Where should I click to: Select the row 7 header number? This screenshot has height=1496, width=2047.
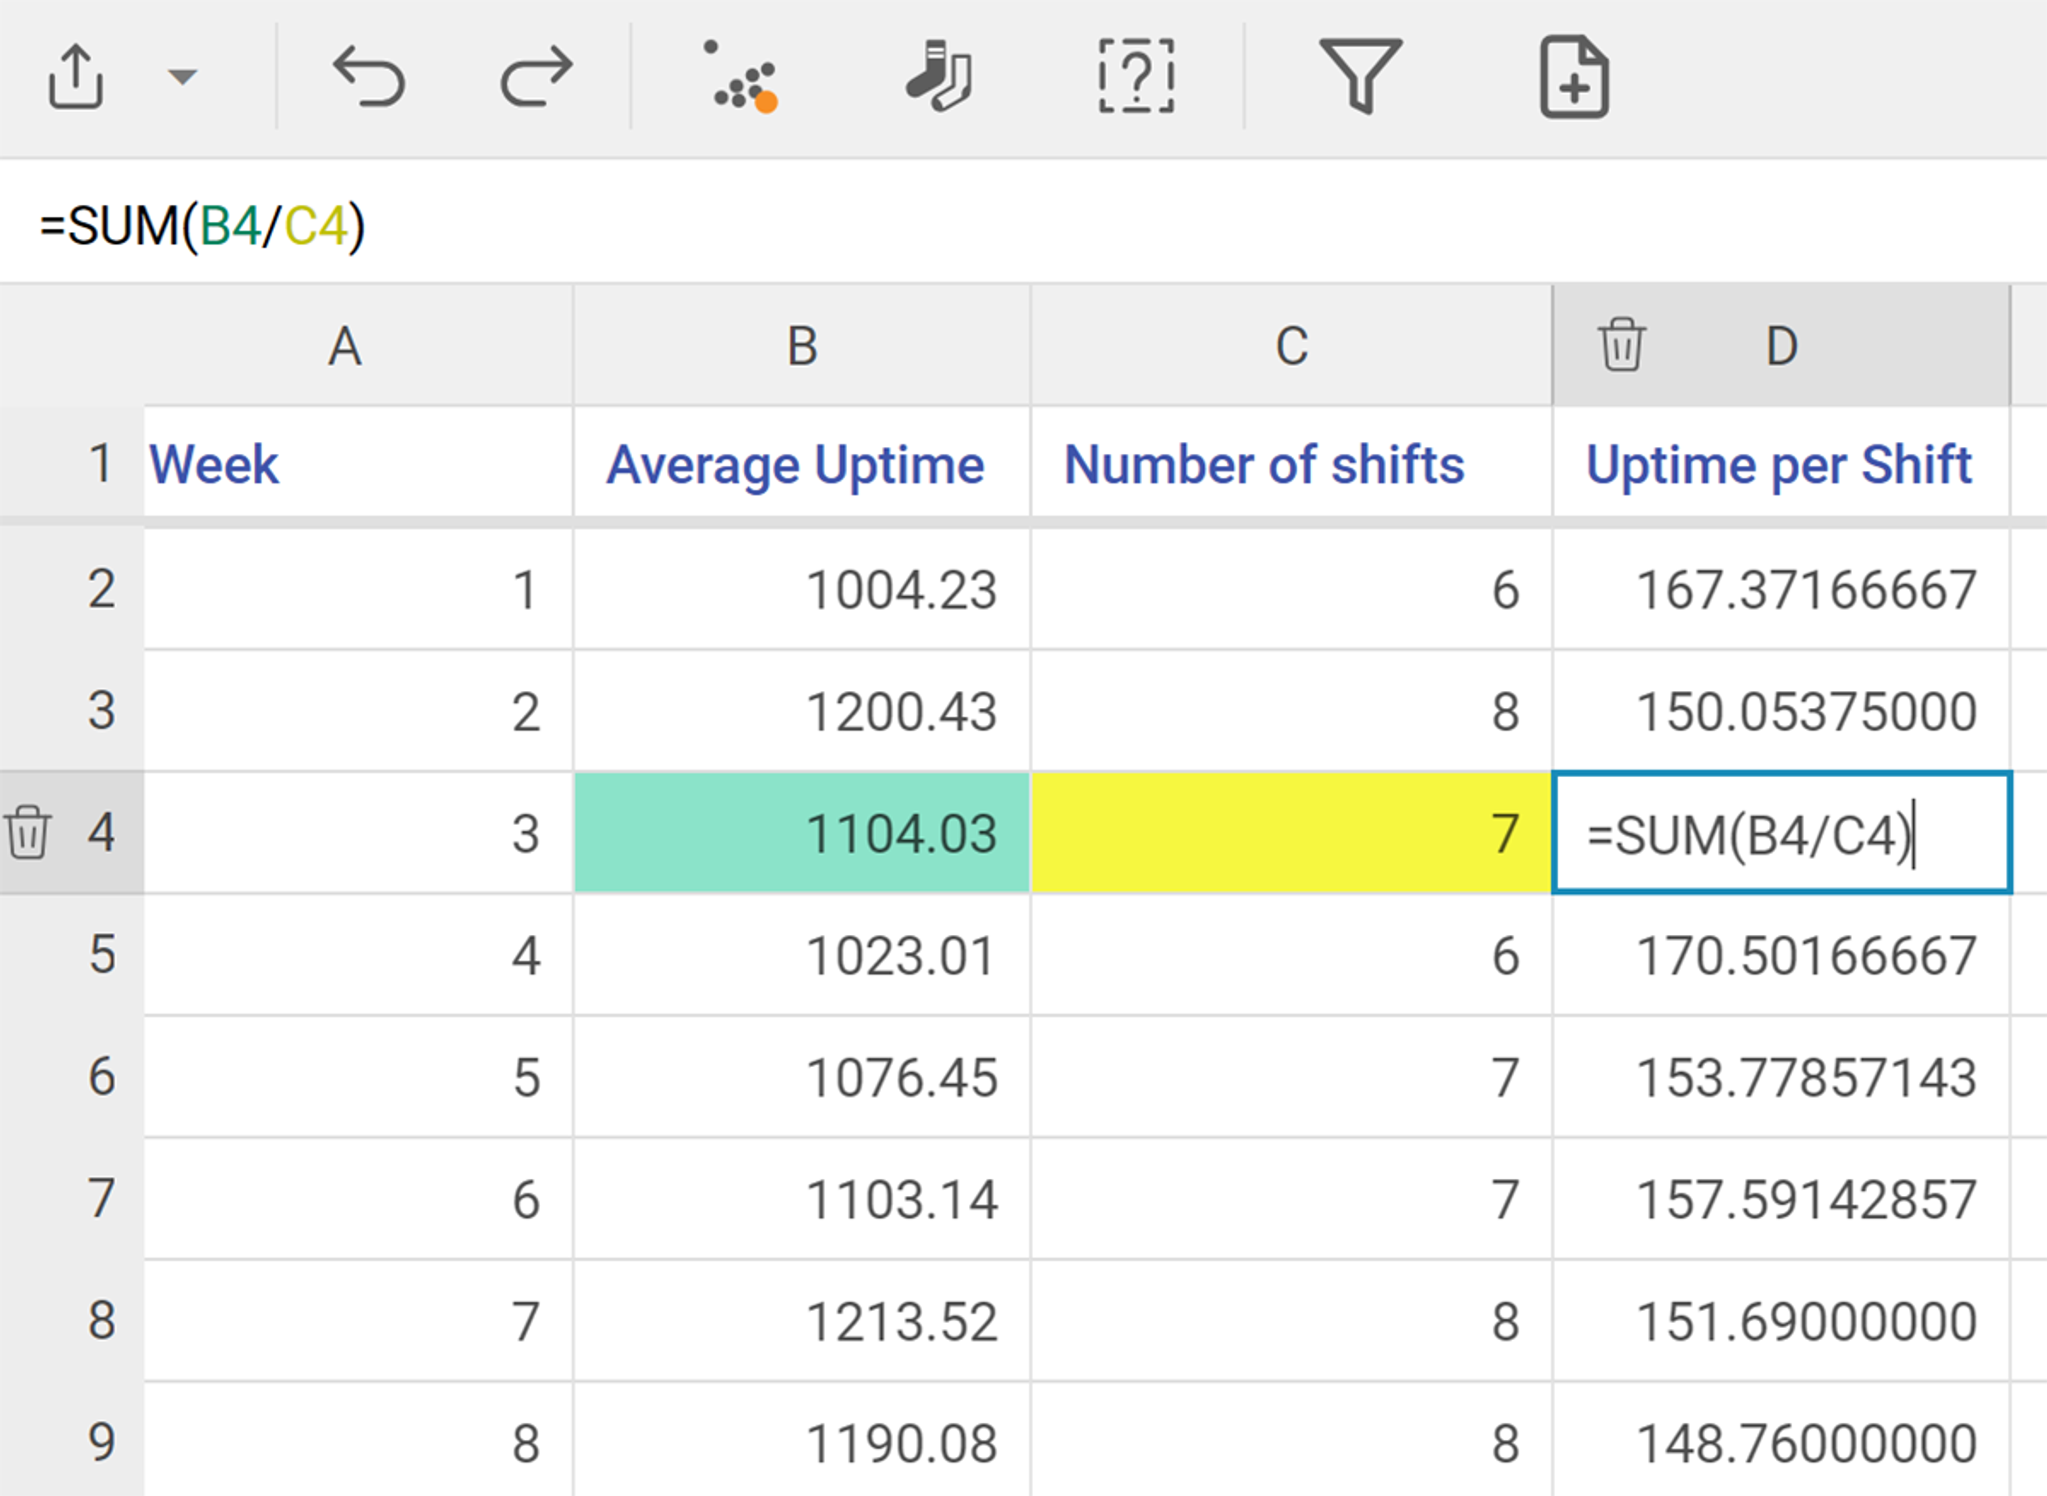[x=101, y=1198]
